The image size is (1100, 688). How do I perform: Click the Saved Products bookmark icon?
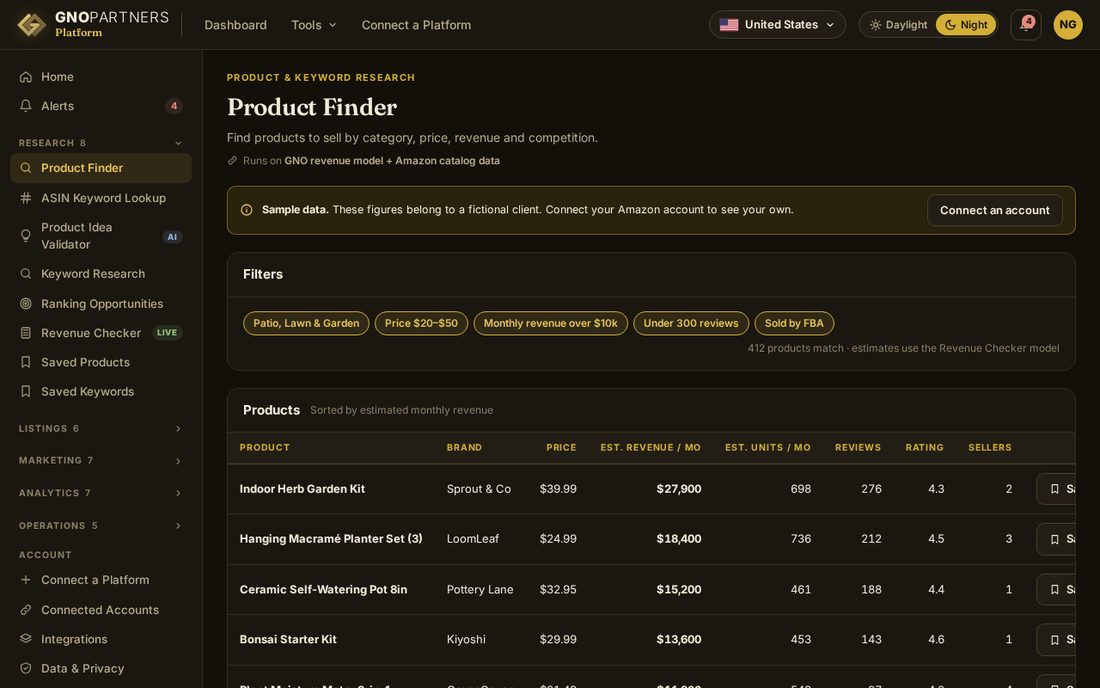[26, 363]
